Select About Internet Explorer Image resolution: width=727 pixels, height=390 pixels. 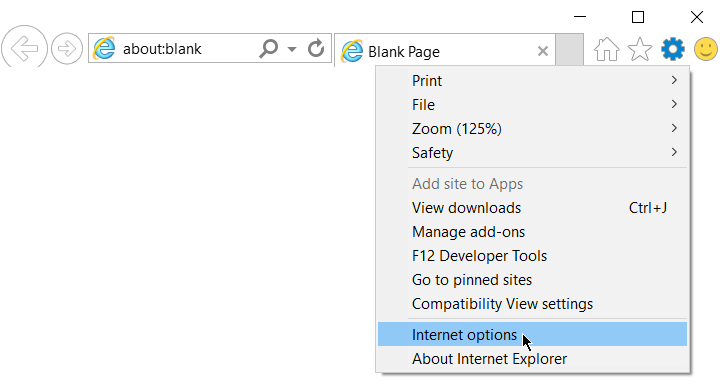pyautogui.click(x=532, y=359)
